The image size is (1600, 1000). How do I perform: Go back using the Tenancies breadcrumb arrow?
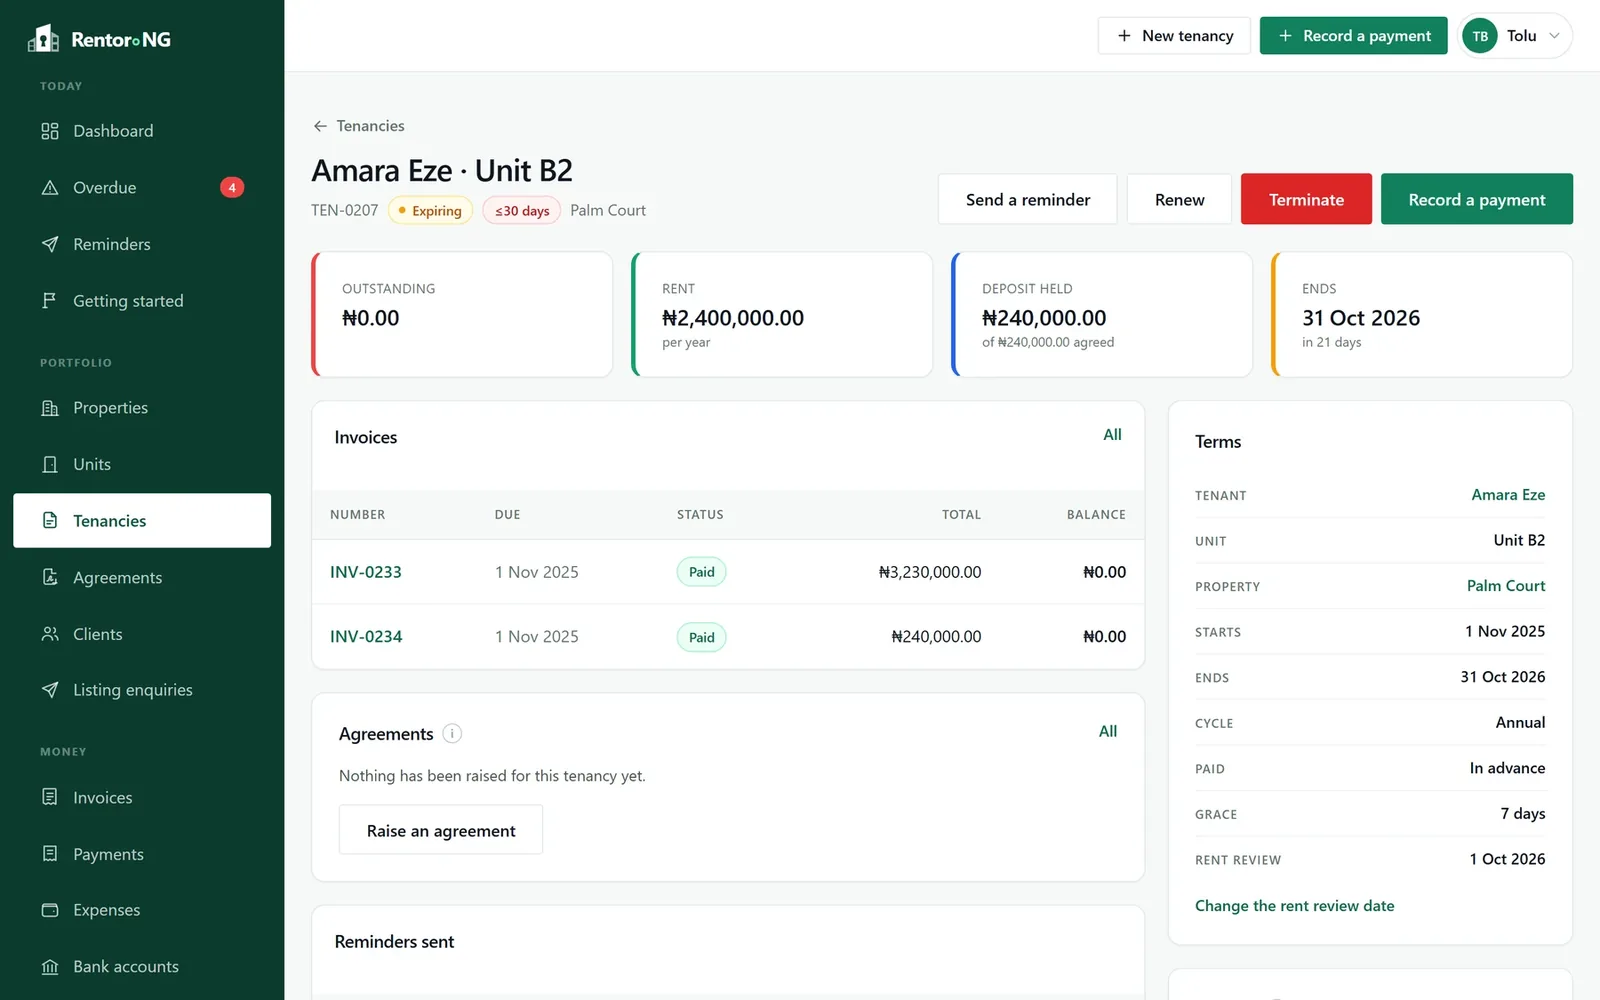pyautogui.click(x=320, y=126)
